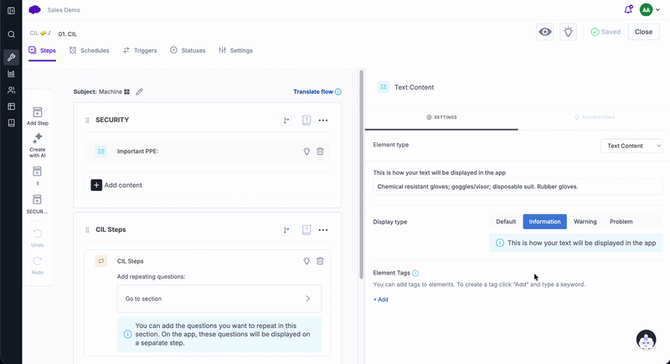Open branching logic for SECURITY section
Screen dimensions: 670x364
pyautogui.click(x=286, y=120)
